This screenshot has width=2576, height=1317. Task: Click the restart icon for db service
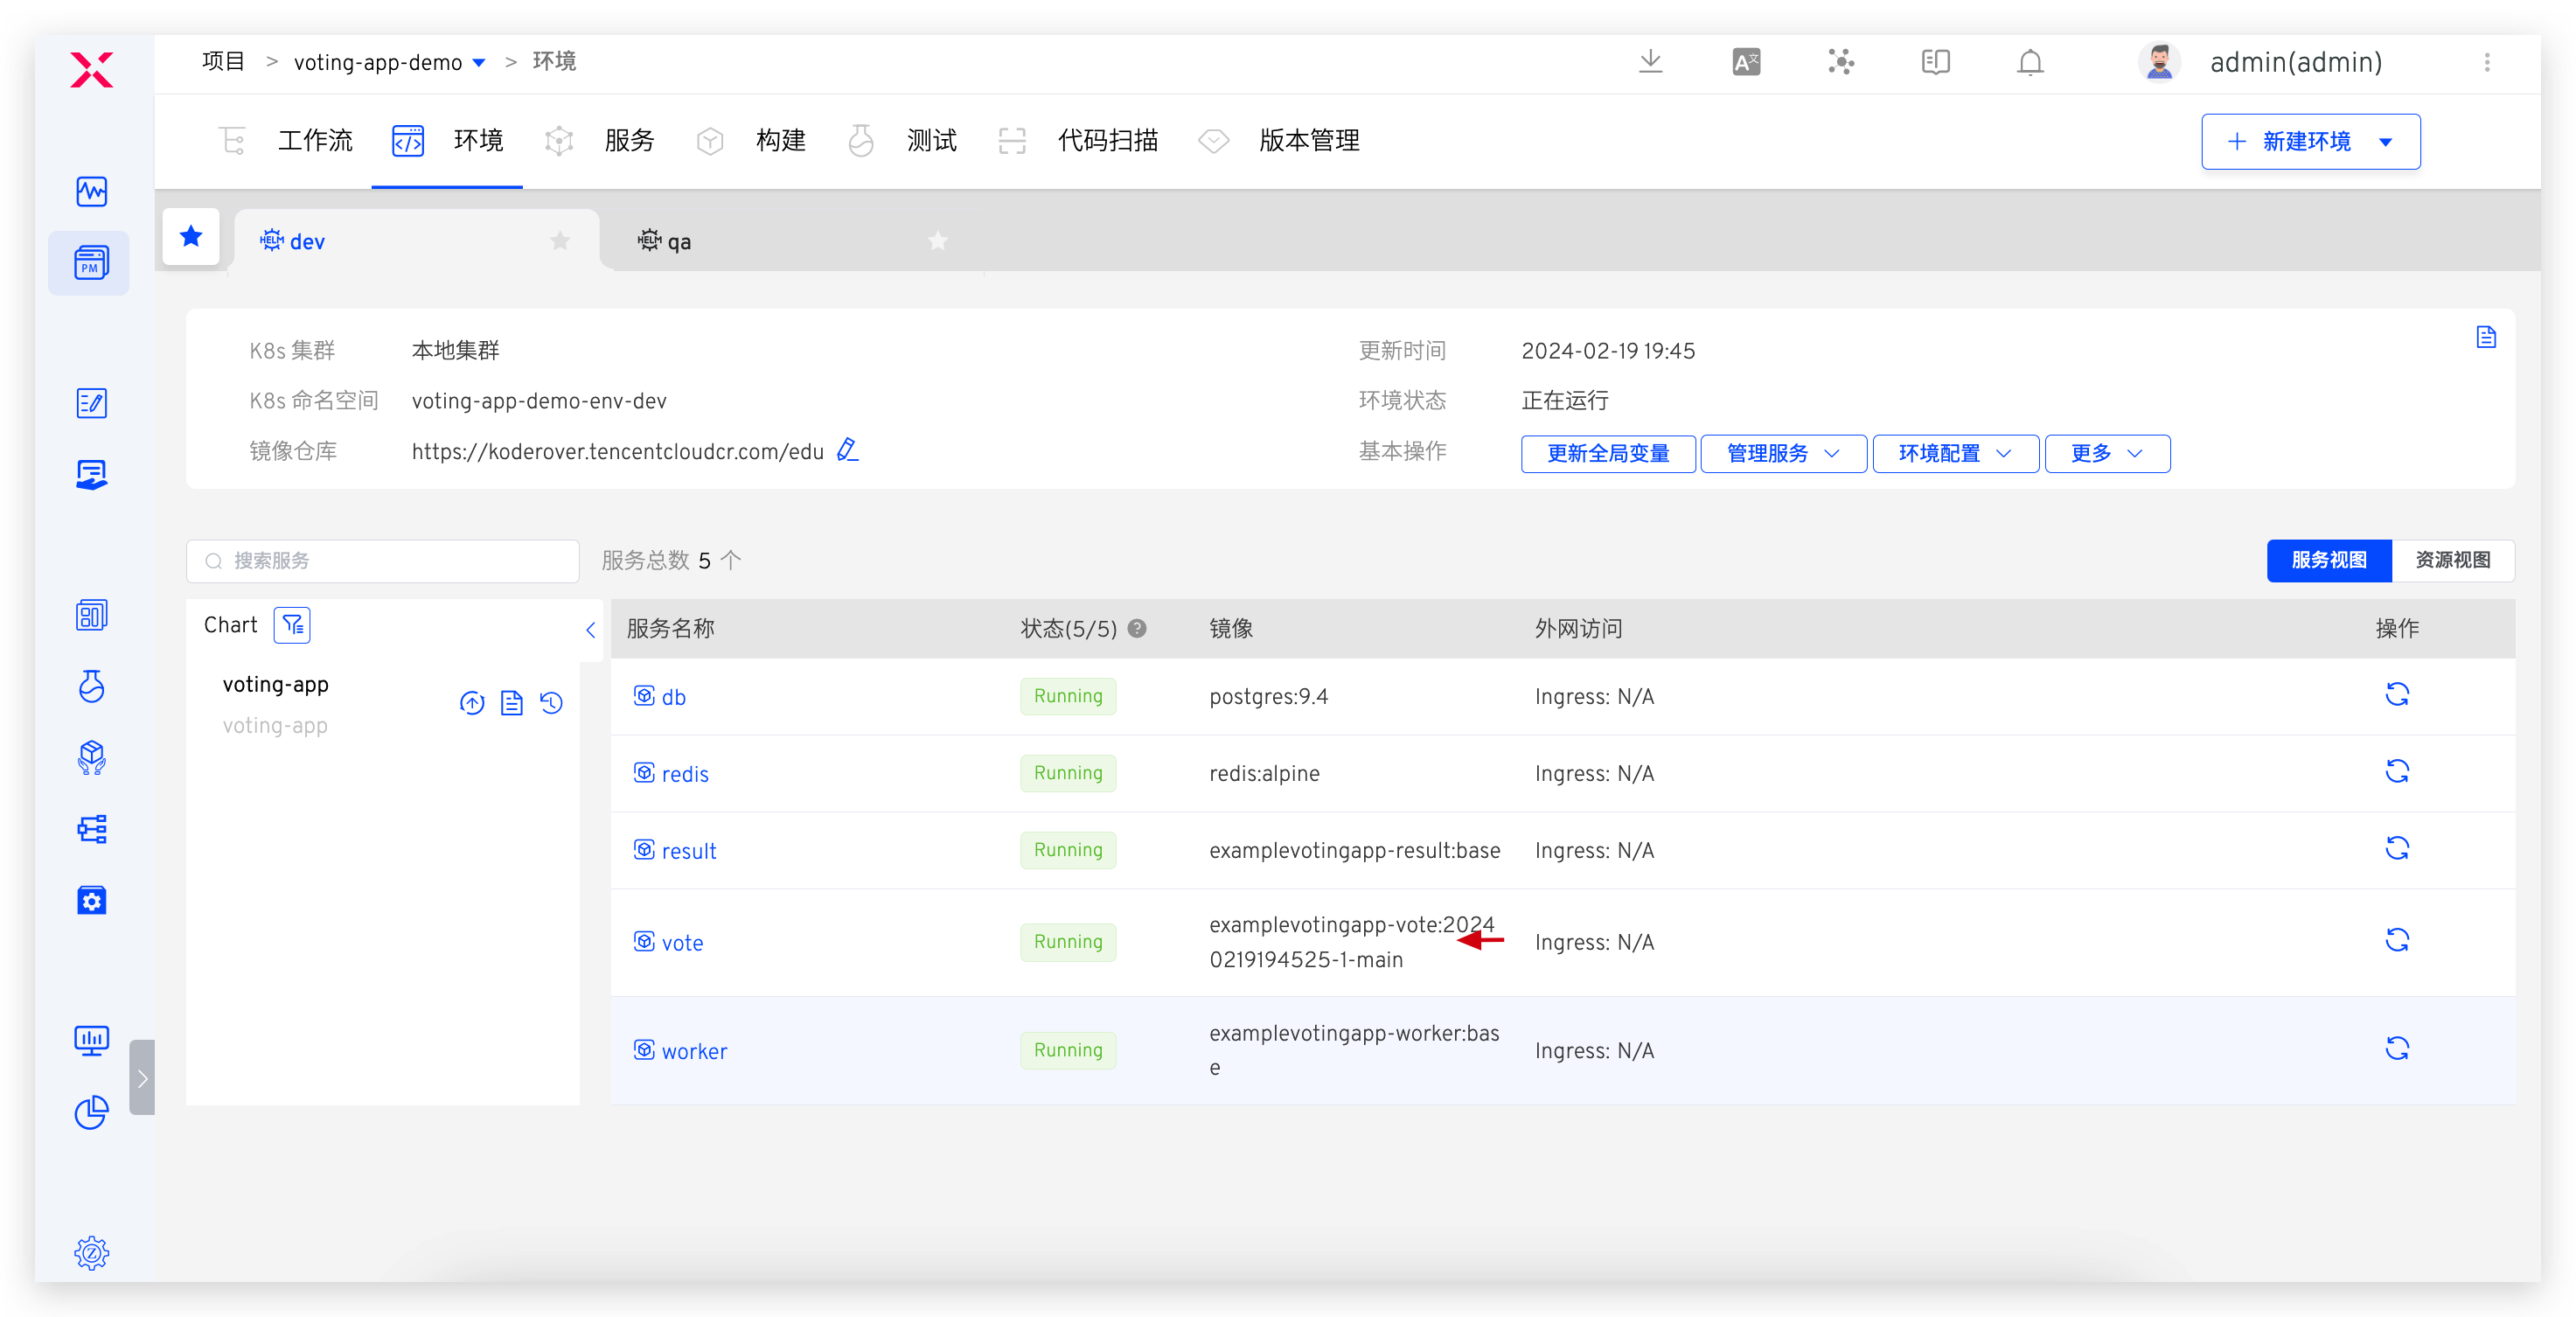(2396, 694)
